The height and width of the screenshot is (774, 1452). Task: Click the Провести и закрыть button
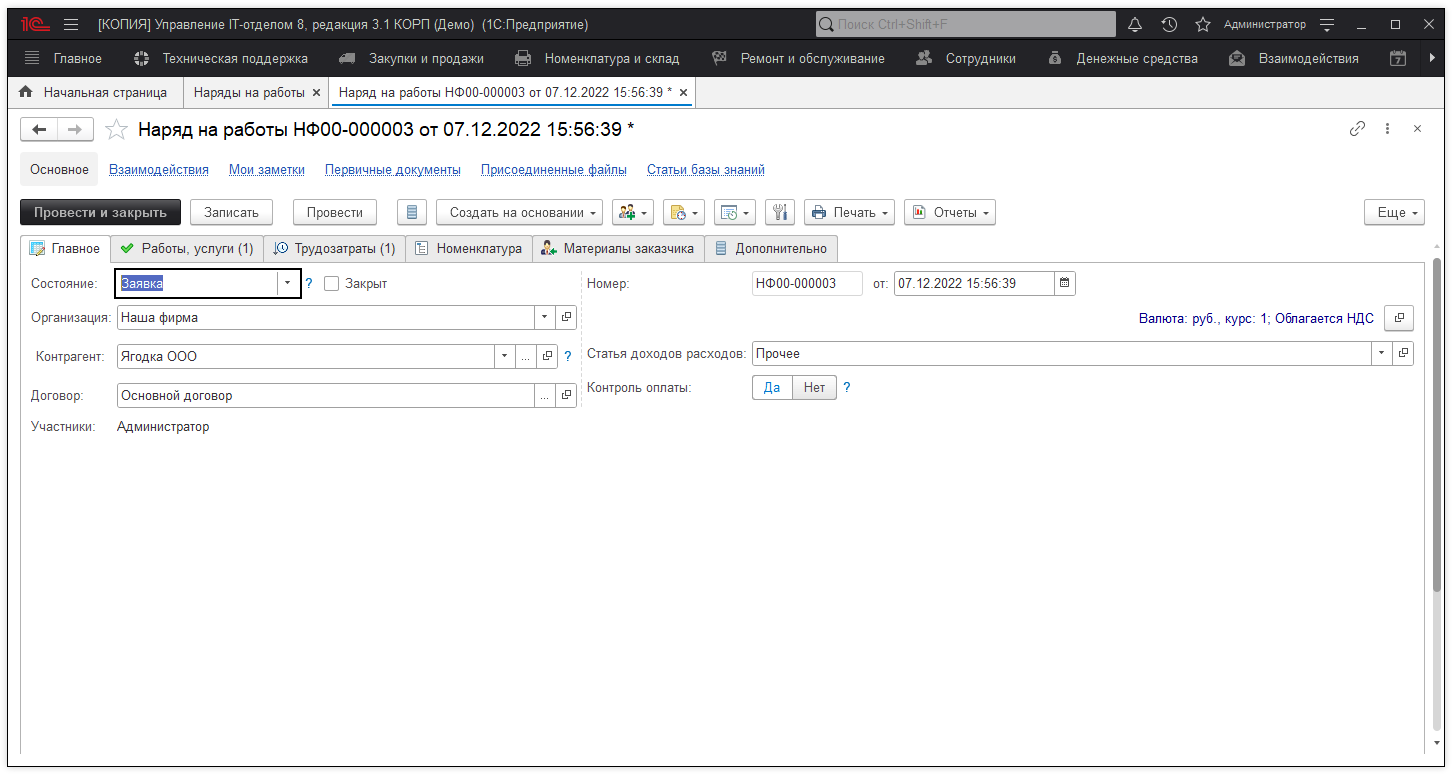[x=100, y=212]
